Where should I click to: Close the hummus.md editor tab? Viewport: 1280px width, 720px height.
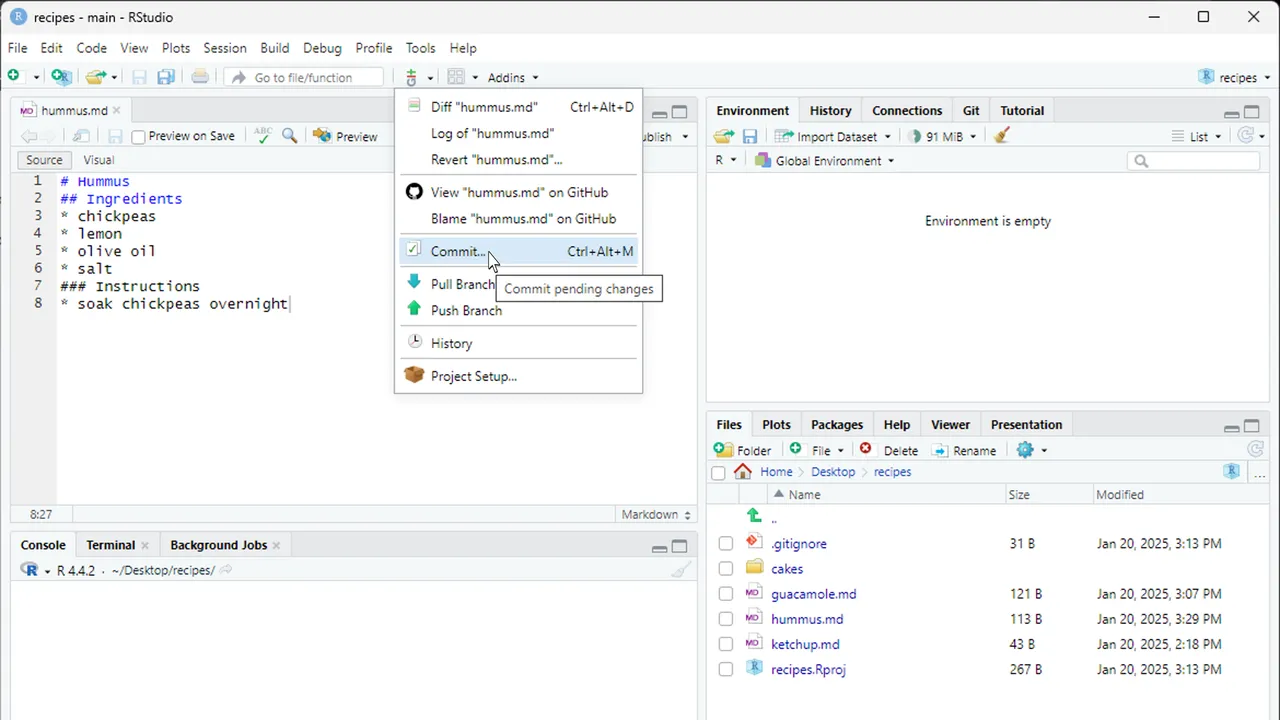pyautogui.click(x=116, y=110)
